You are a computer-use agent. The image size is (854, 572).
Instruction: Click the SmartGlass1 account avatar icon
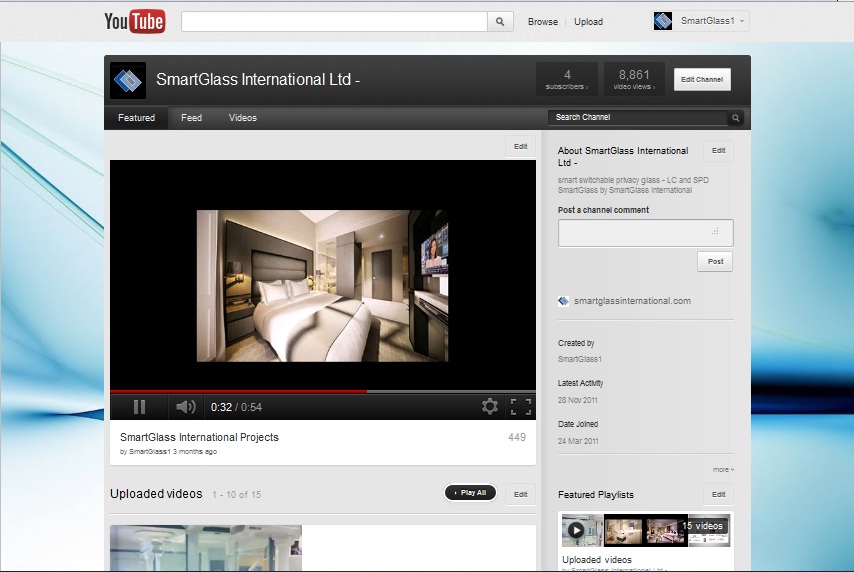[x=663, y=21]
